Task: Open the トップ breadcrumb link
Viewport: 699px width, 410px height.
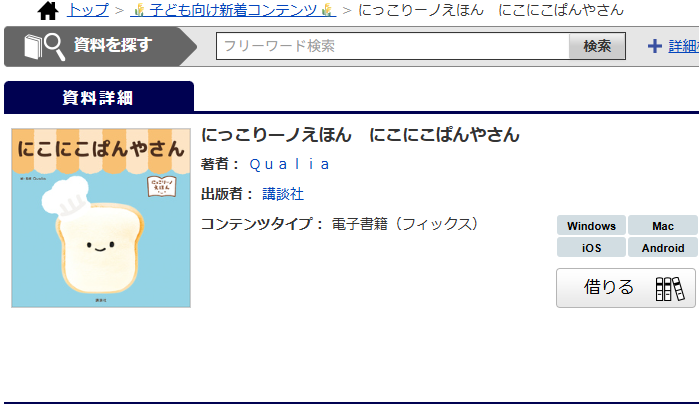Action: click(x=88, y=10)
